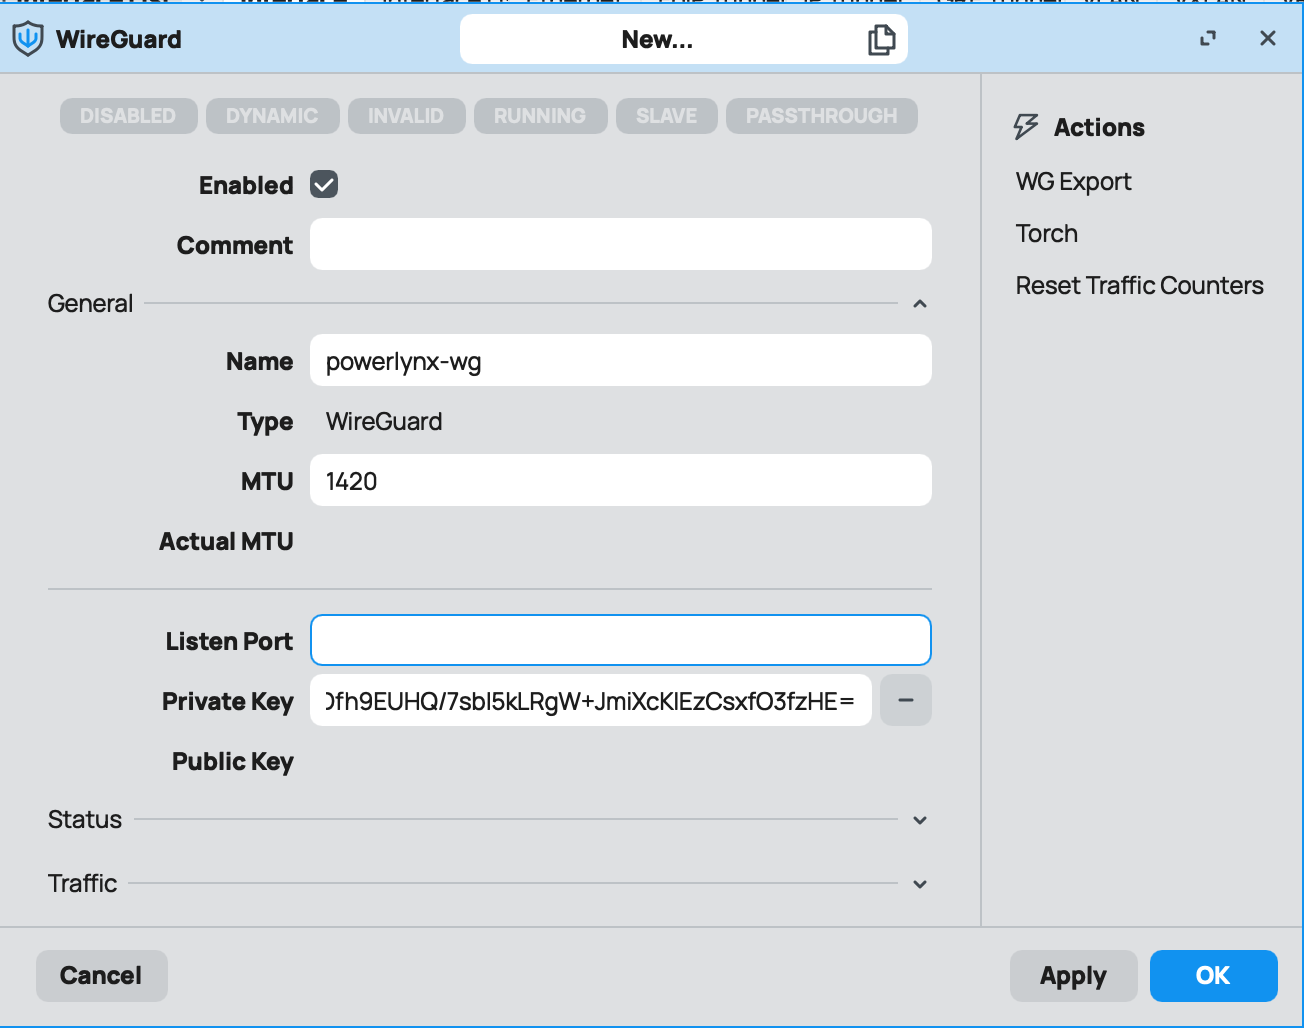Confirm with the OK button
The image size is (1304, 1028).
click(x=1214, y=976)
